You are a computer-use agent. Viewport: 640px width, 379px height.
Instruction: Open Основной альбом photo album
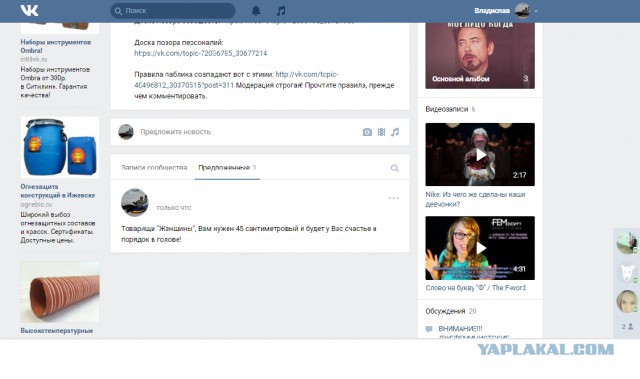tap(480, 55)
